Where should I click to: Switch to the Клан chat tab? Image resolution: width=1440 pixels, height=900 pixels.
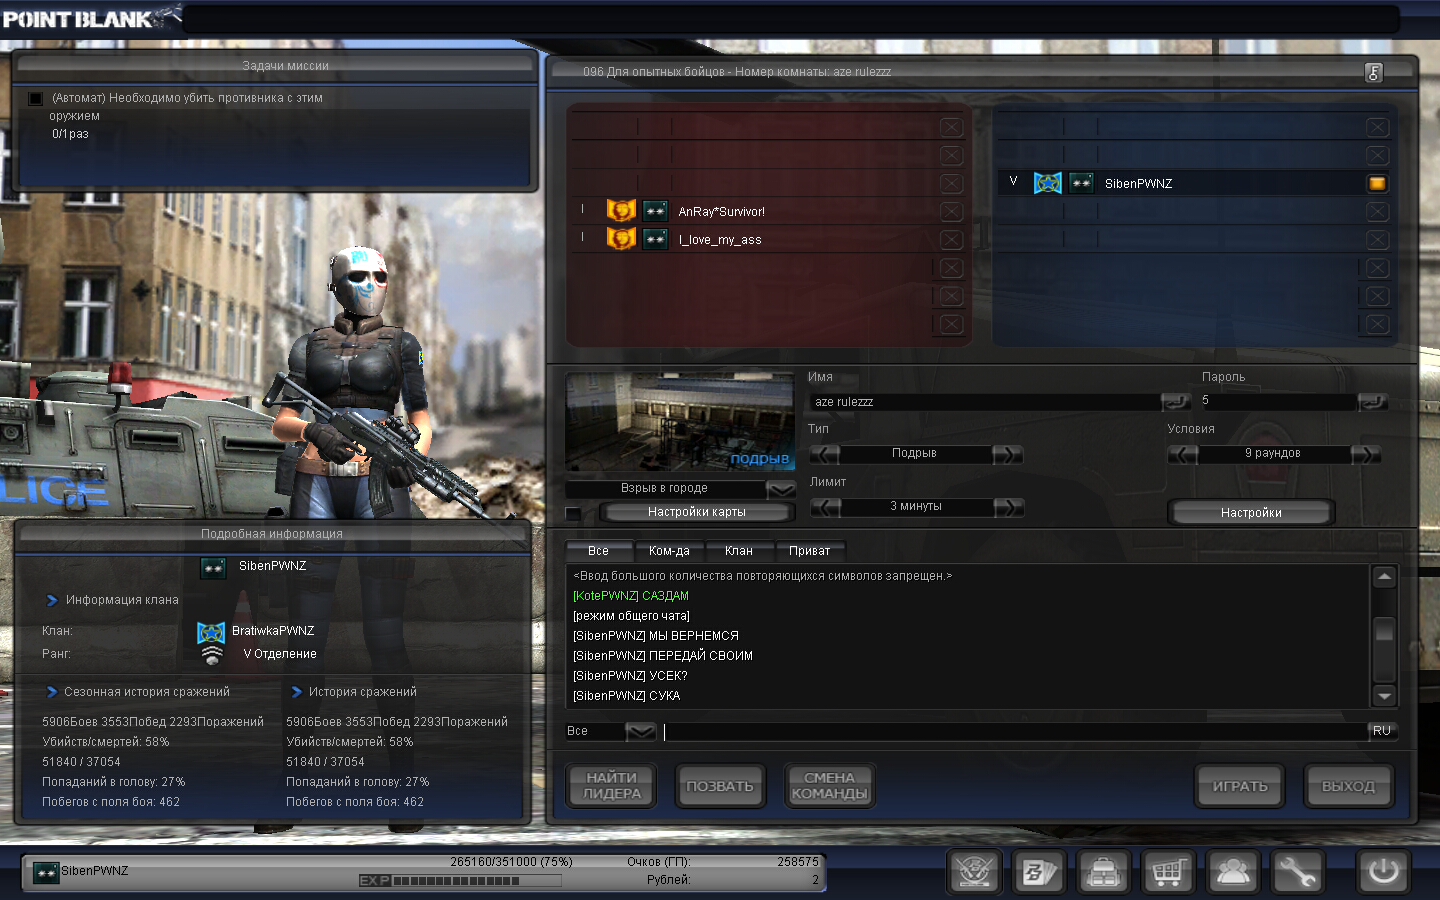tap(739, 551)
